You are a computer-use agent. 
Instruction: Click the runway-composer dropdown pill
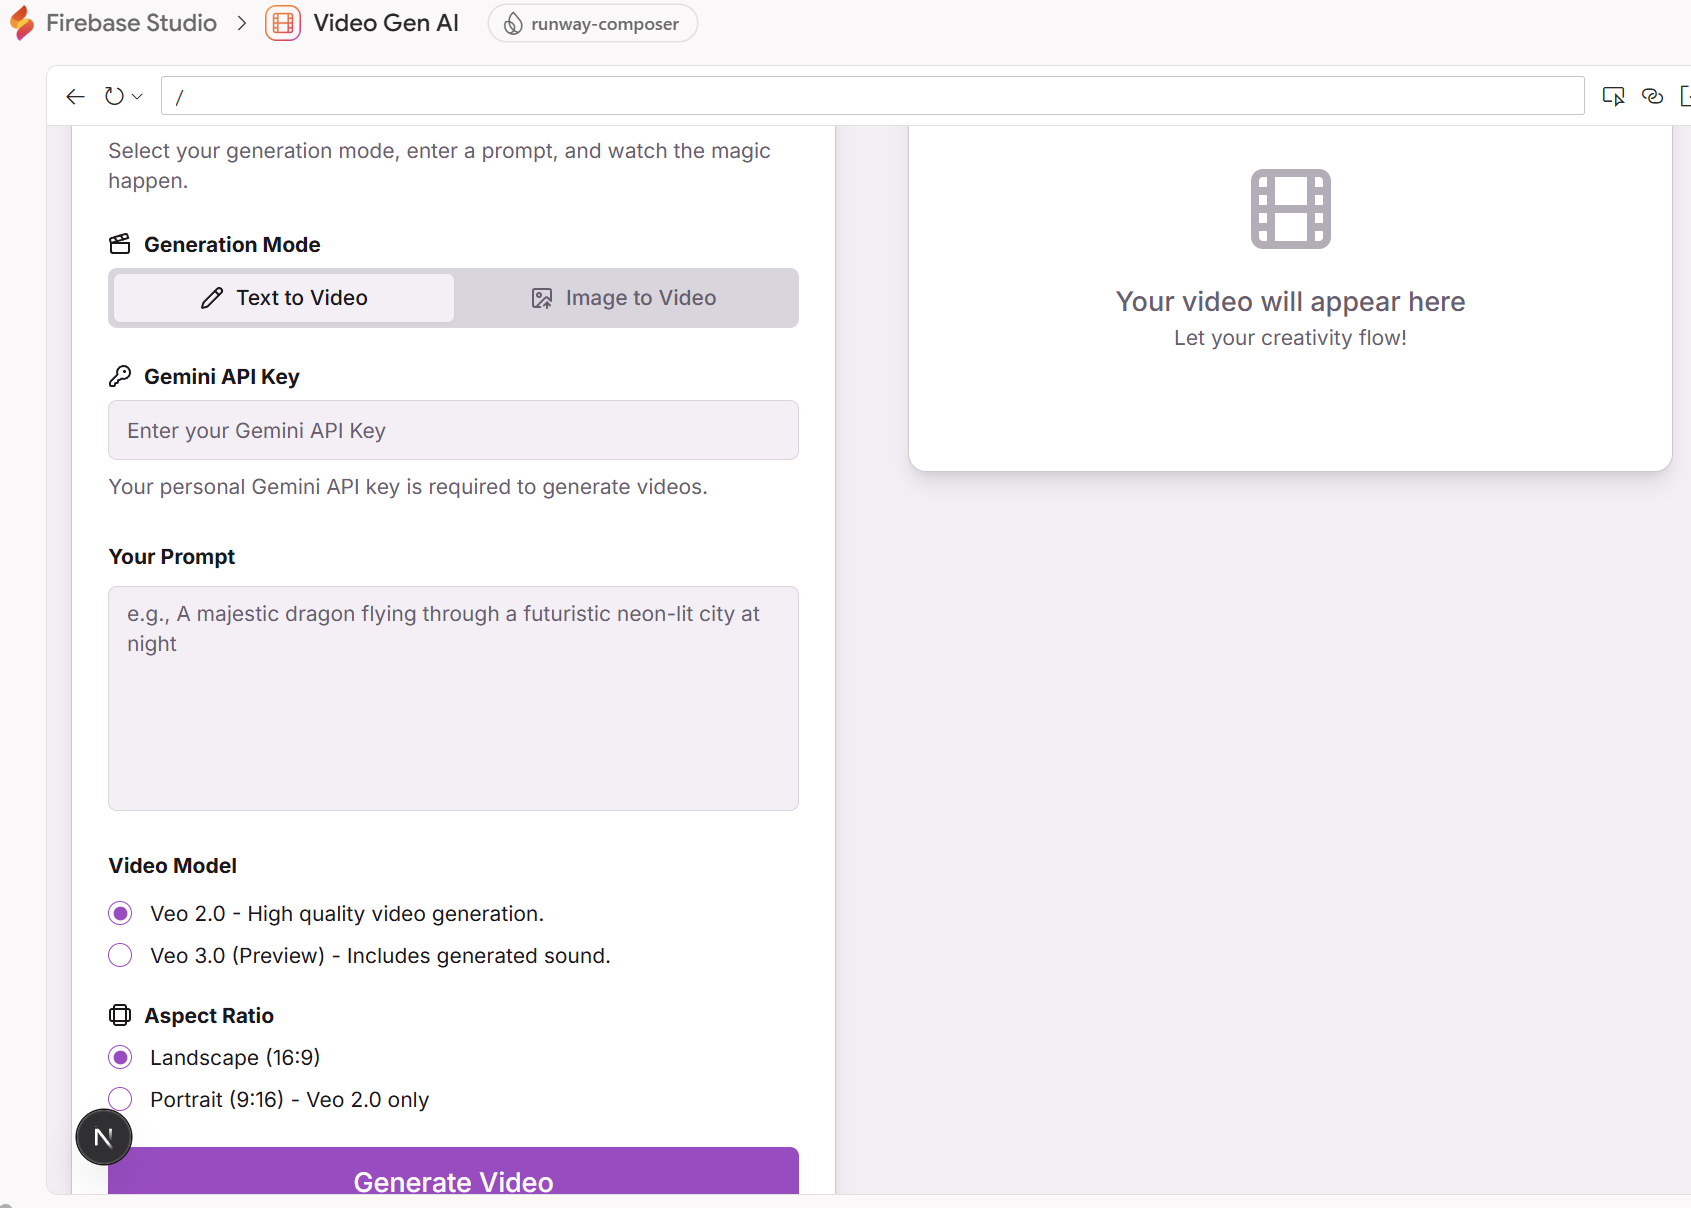pos(592,23)
